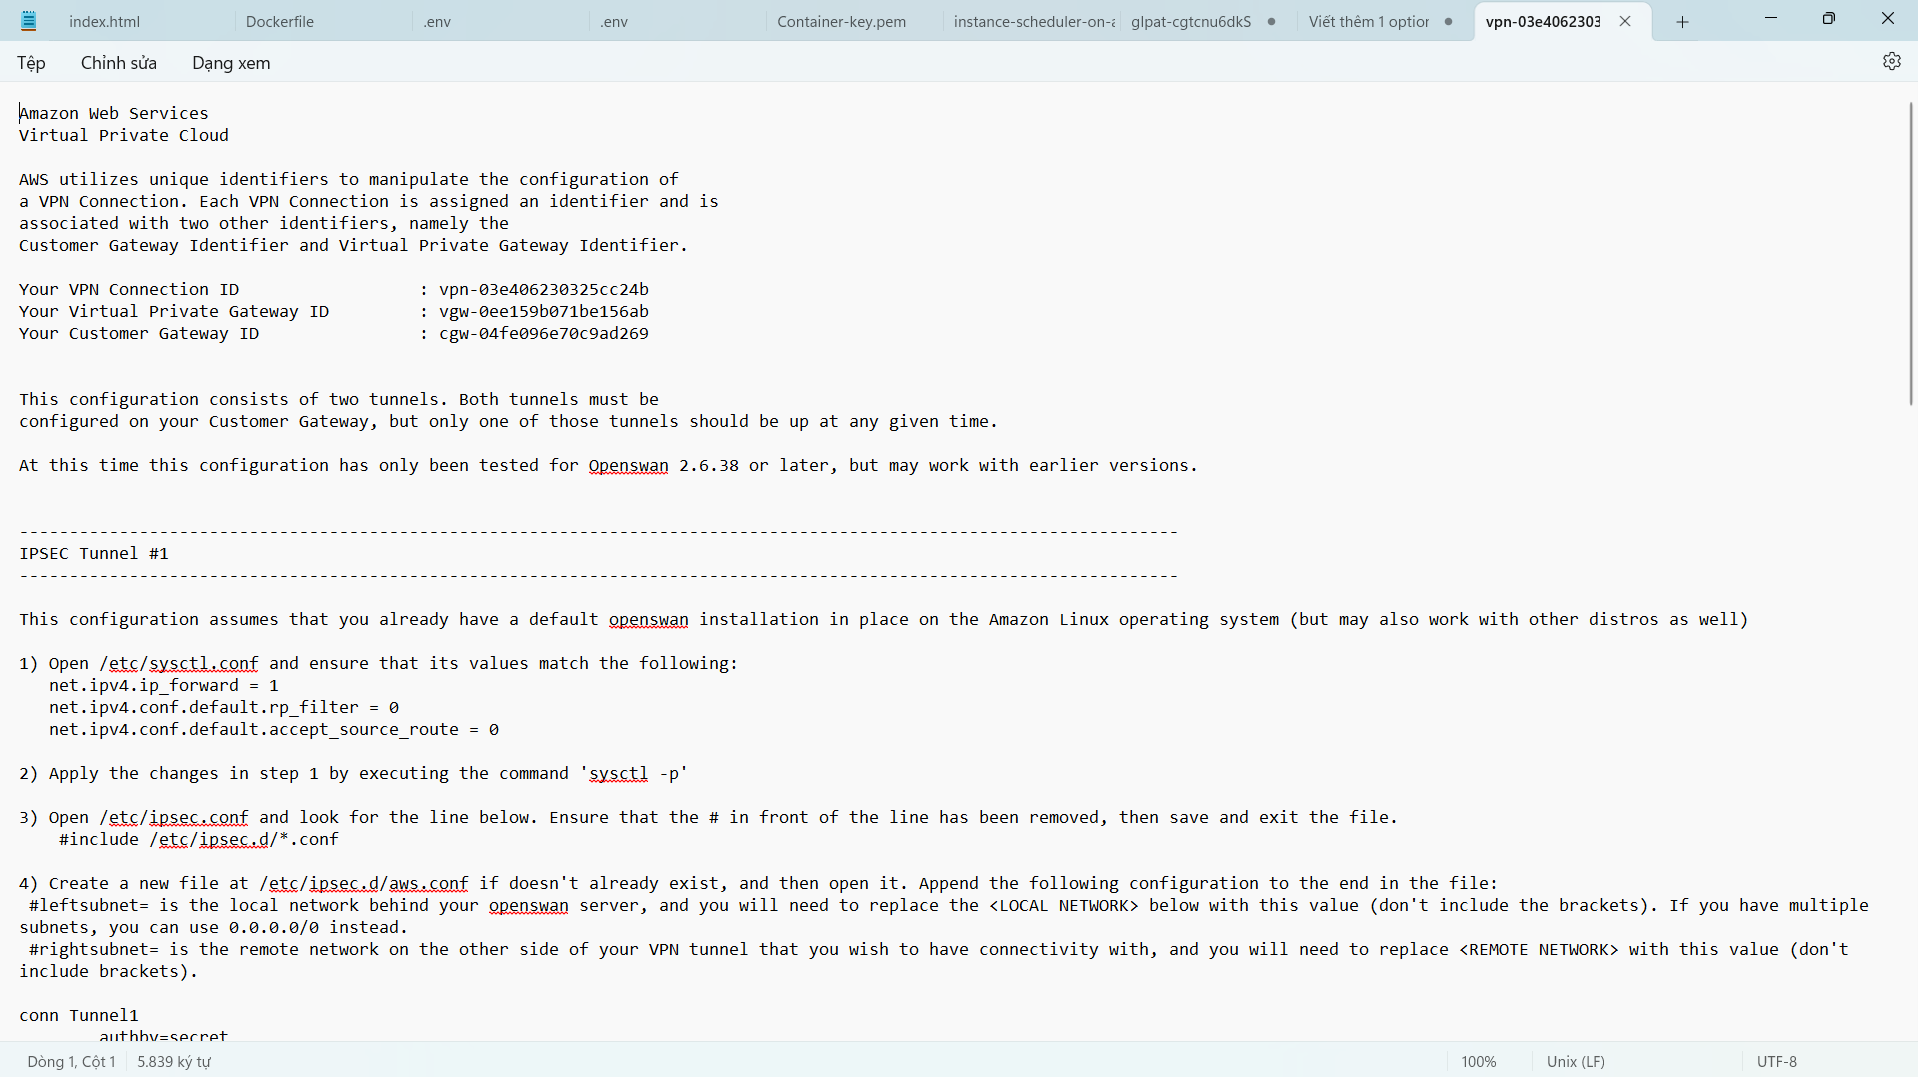
Task: Click VPN ID vpn-03e406230325cc24b text
Action: click(544, 289)
